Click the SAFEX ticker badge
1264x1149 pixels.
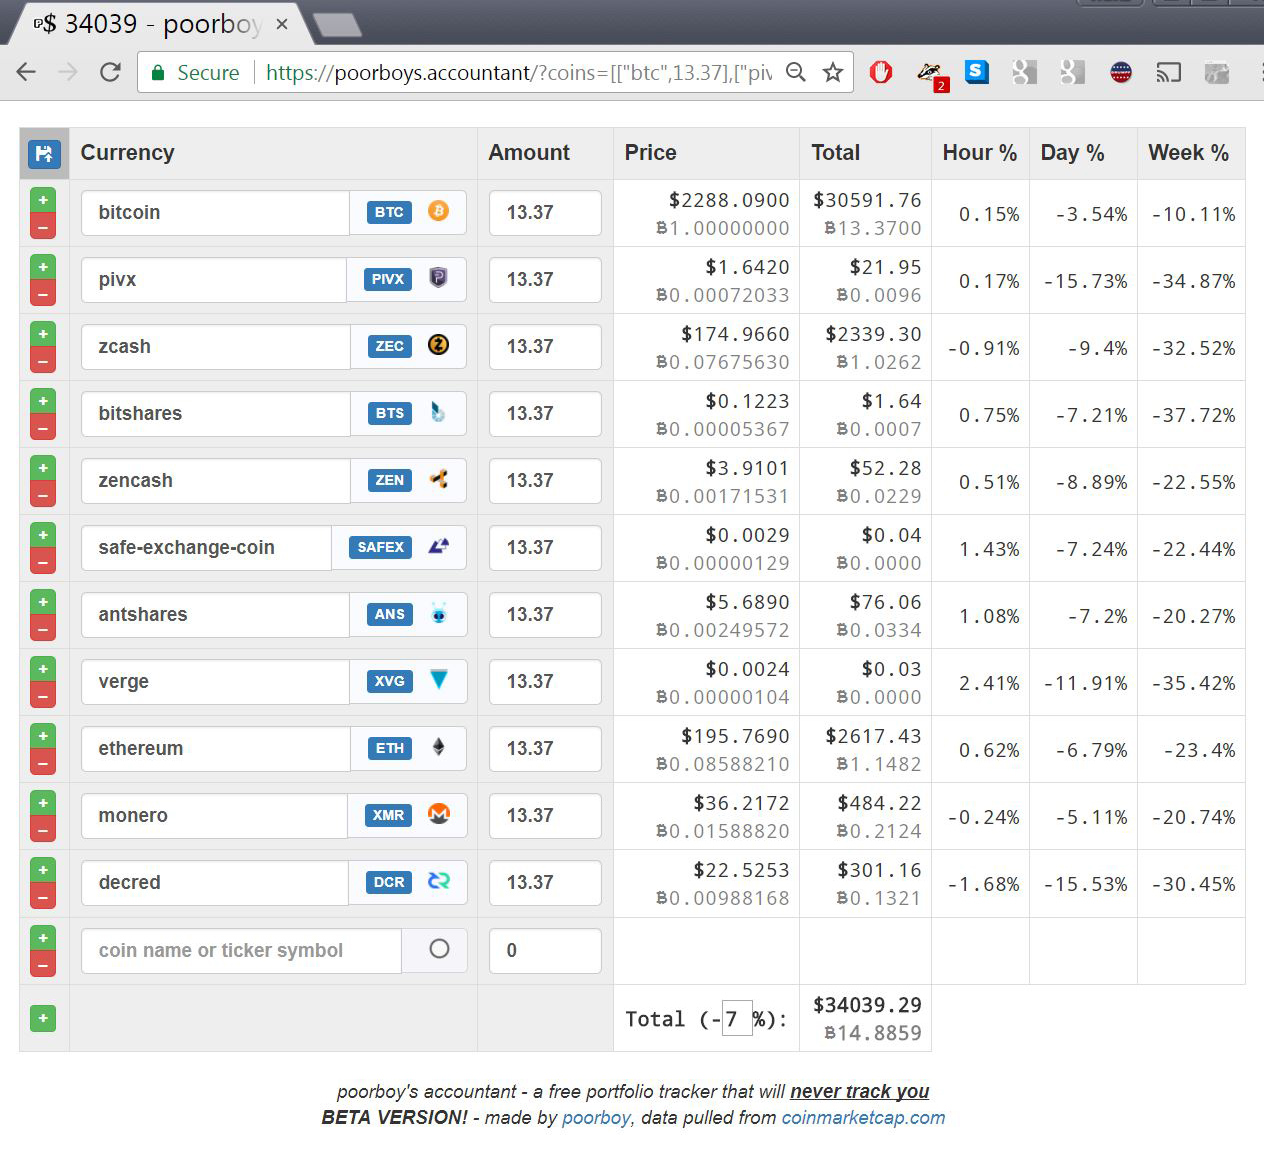380,547
